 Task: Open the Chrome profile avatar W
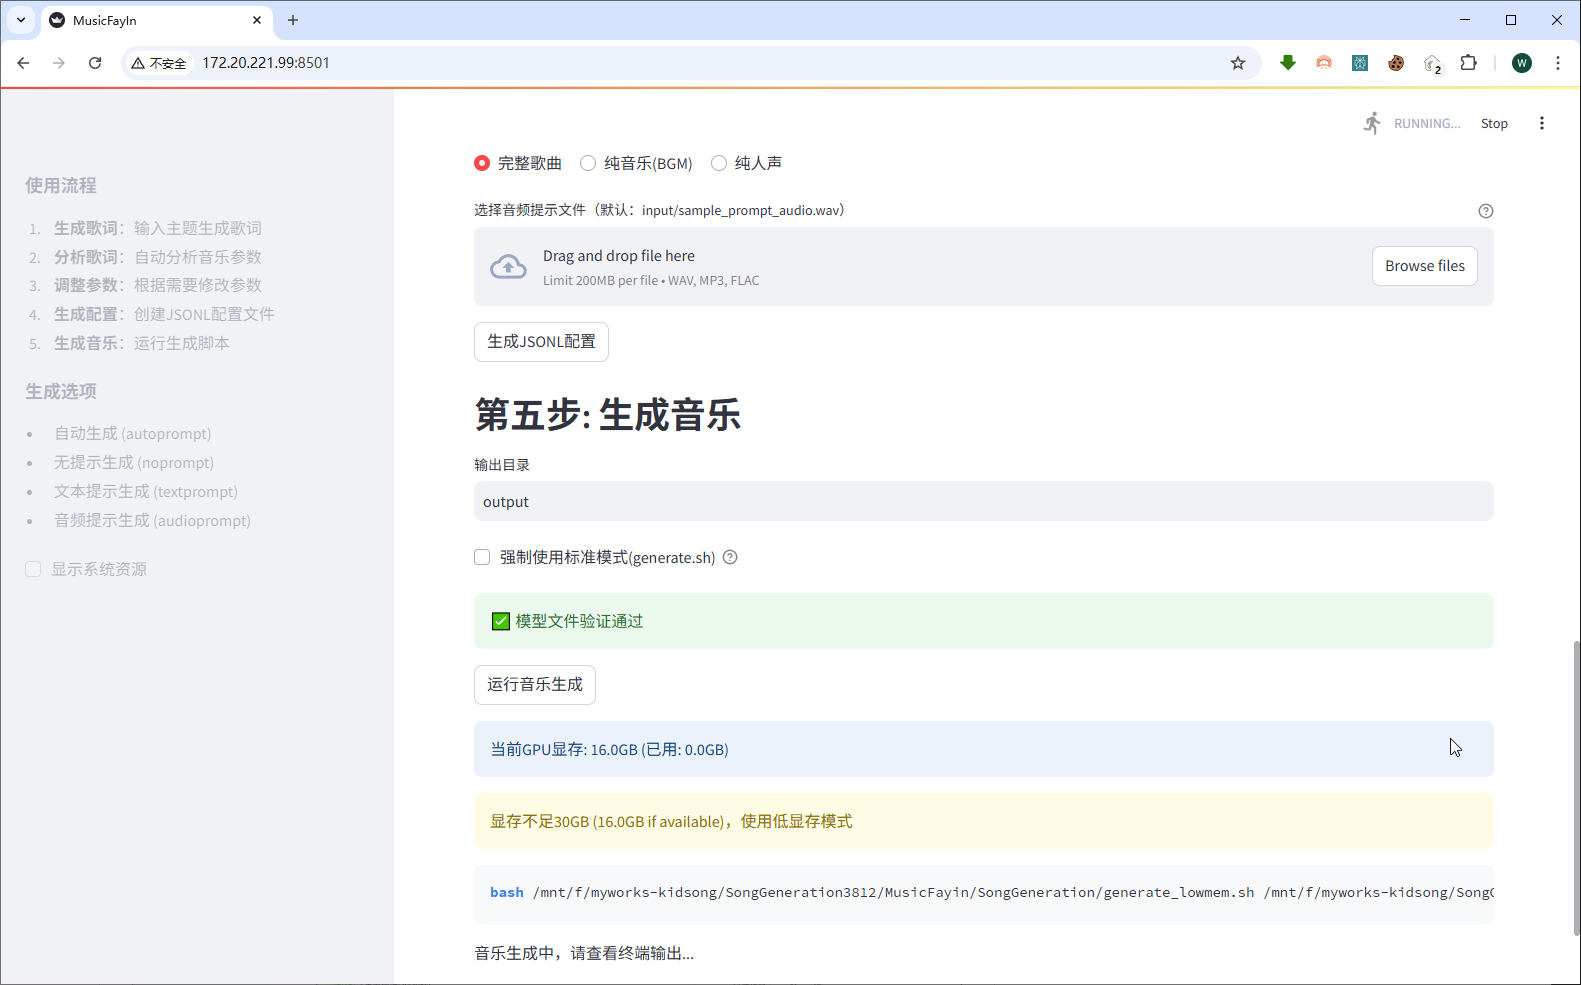point(1522,63)
